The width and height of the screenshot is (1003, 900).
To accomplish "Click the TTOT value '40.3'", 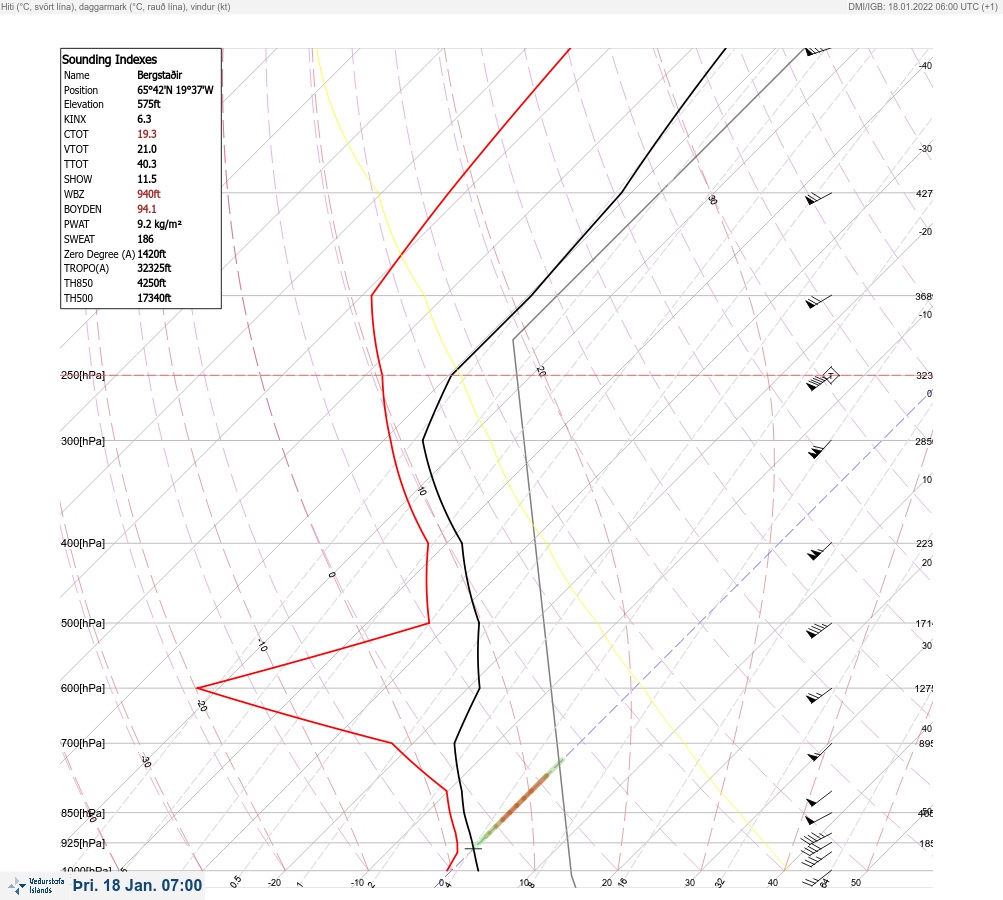I will pyautogui.click(x=146, y=164).
